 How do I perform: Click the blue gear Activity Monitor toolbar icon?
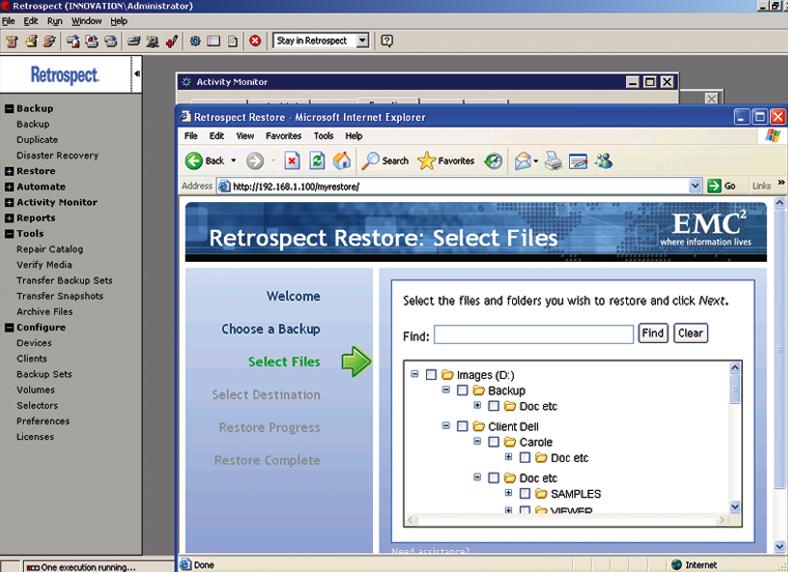(x=195, y=41)
